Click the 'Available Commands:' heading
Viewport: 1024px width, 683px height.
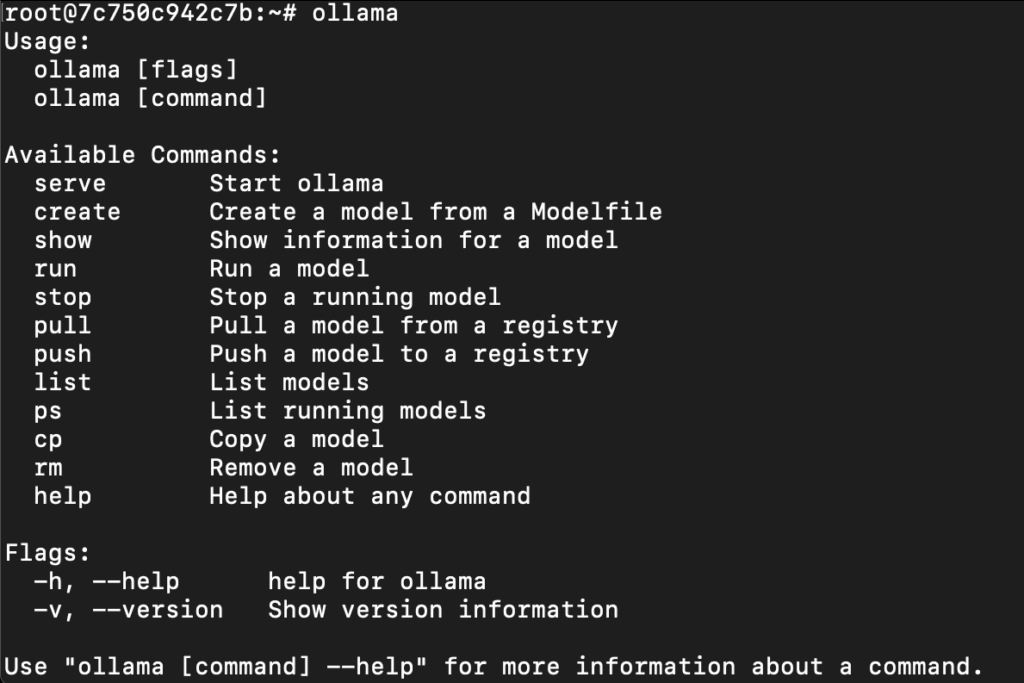click(142, 155)
